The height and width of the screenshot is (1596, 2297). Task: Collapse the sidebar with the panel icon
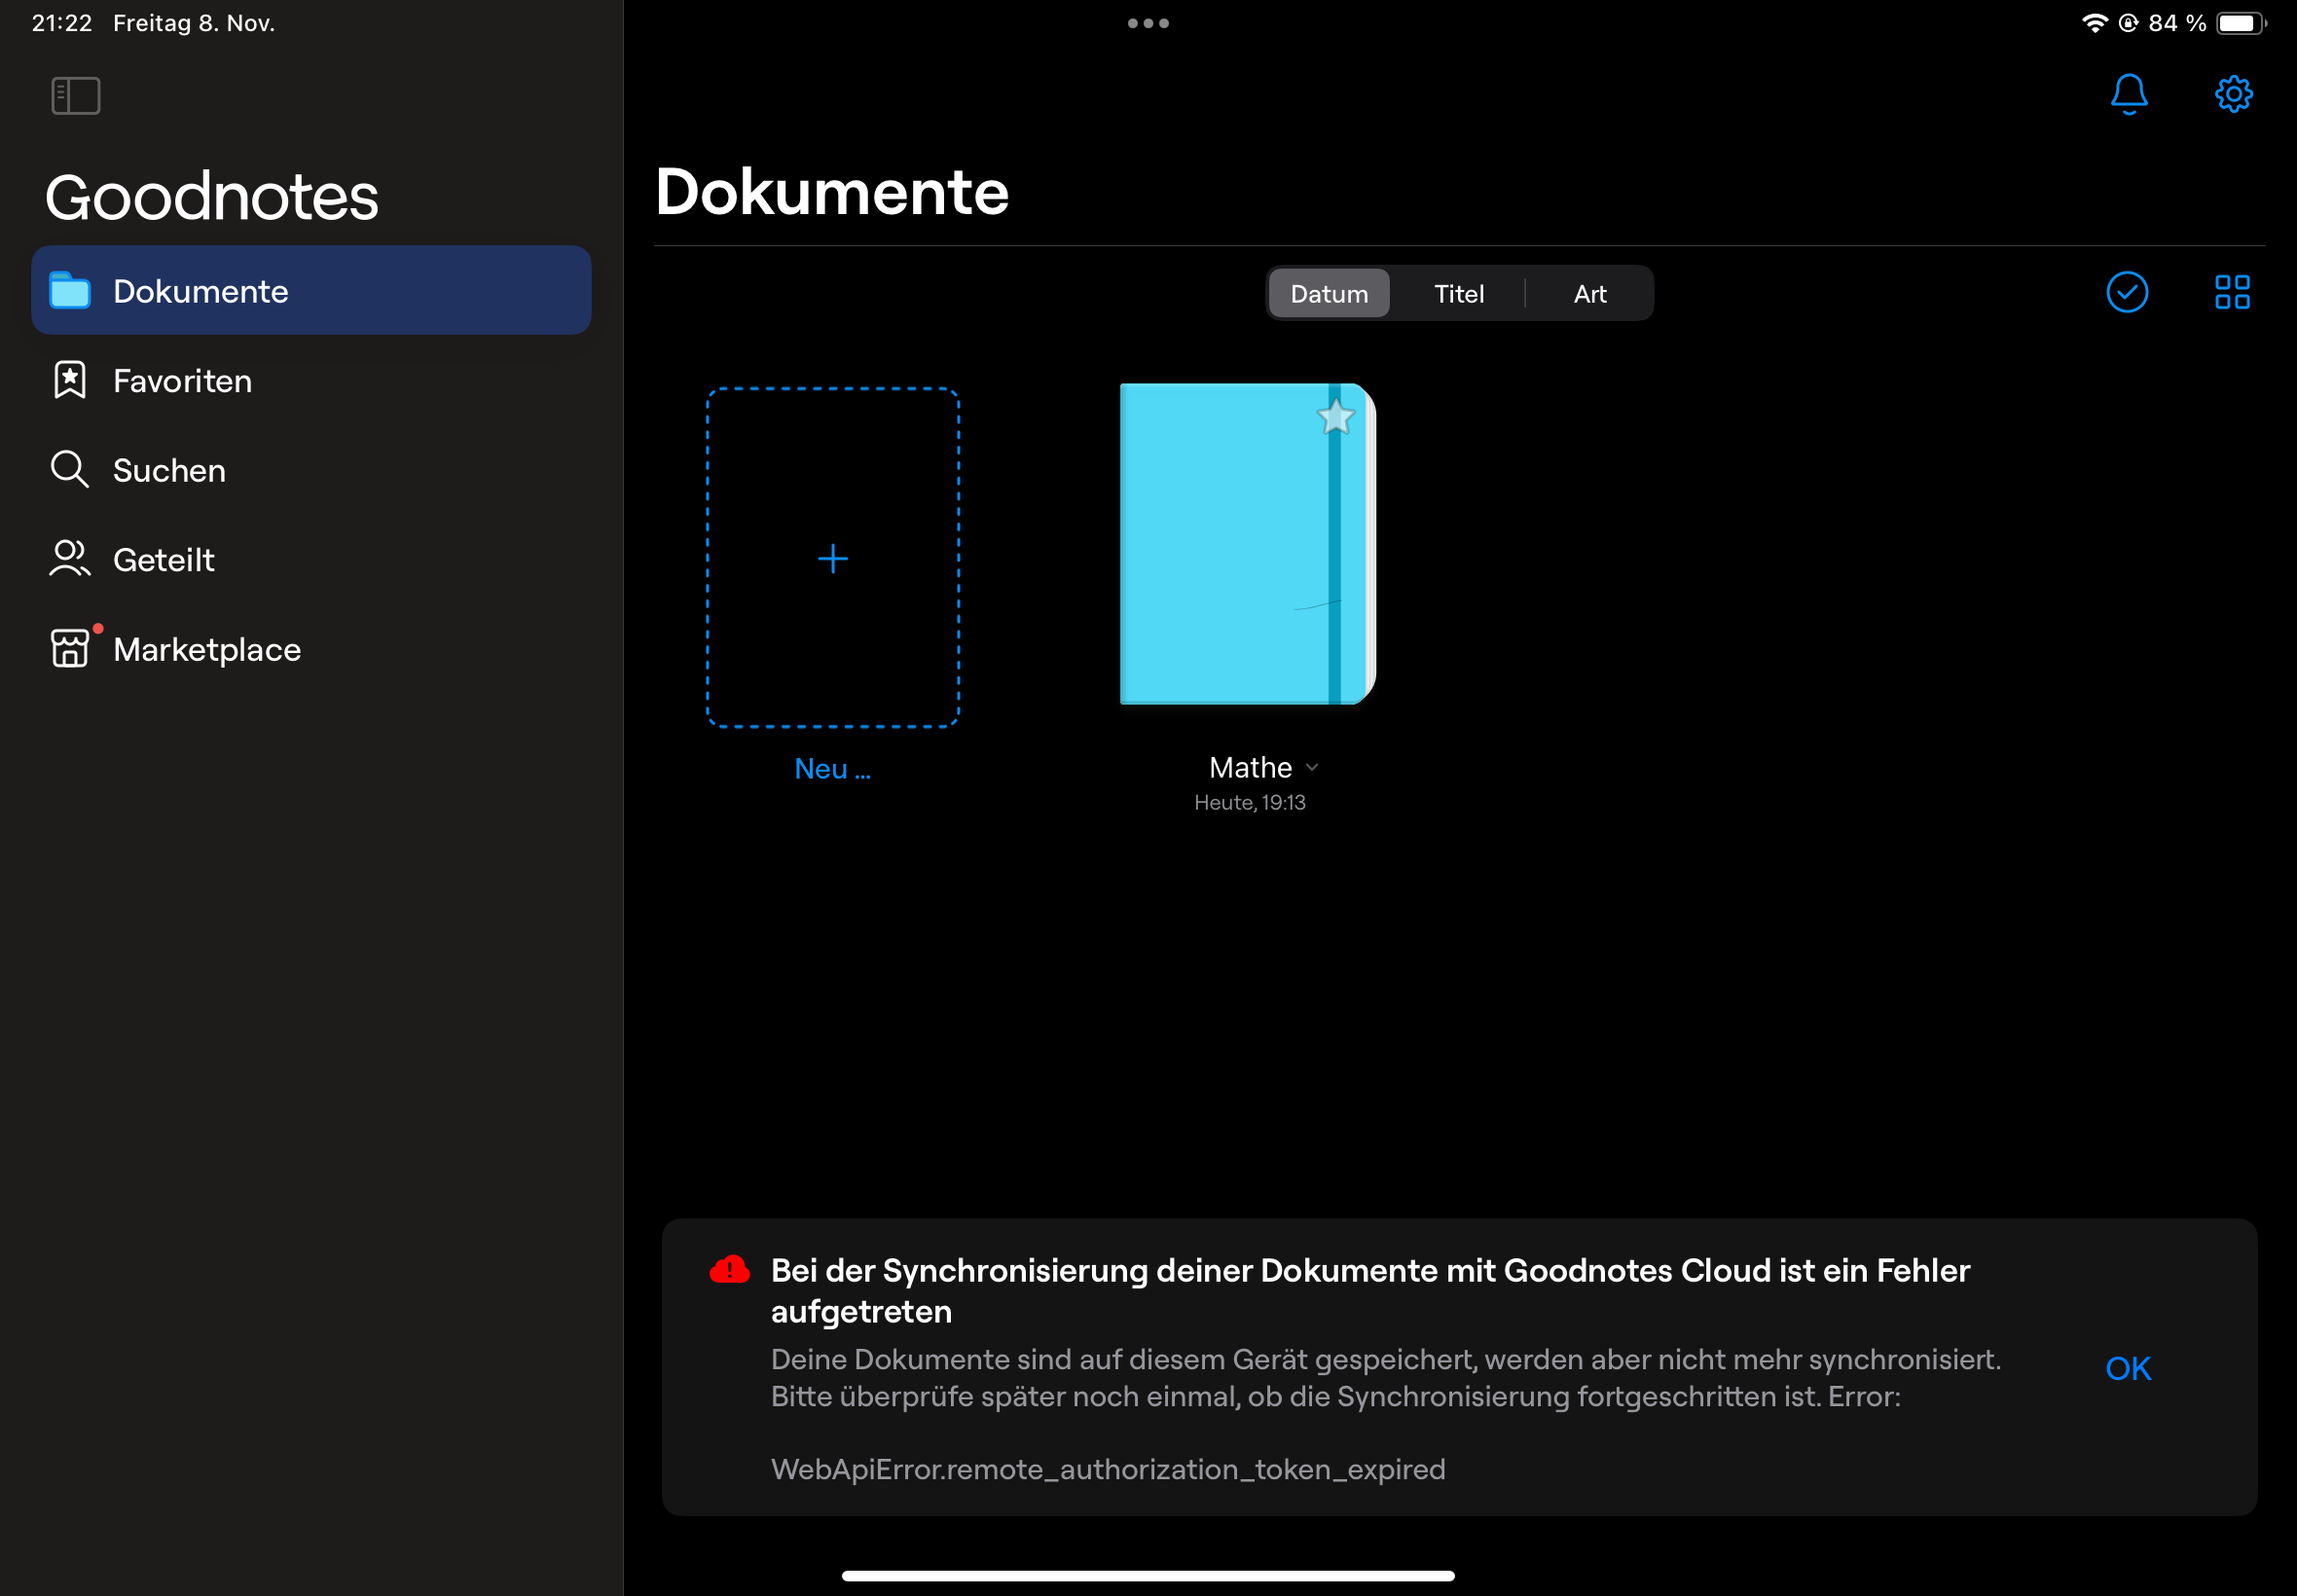click(x=76, y=96)
